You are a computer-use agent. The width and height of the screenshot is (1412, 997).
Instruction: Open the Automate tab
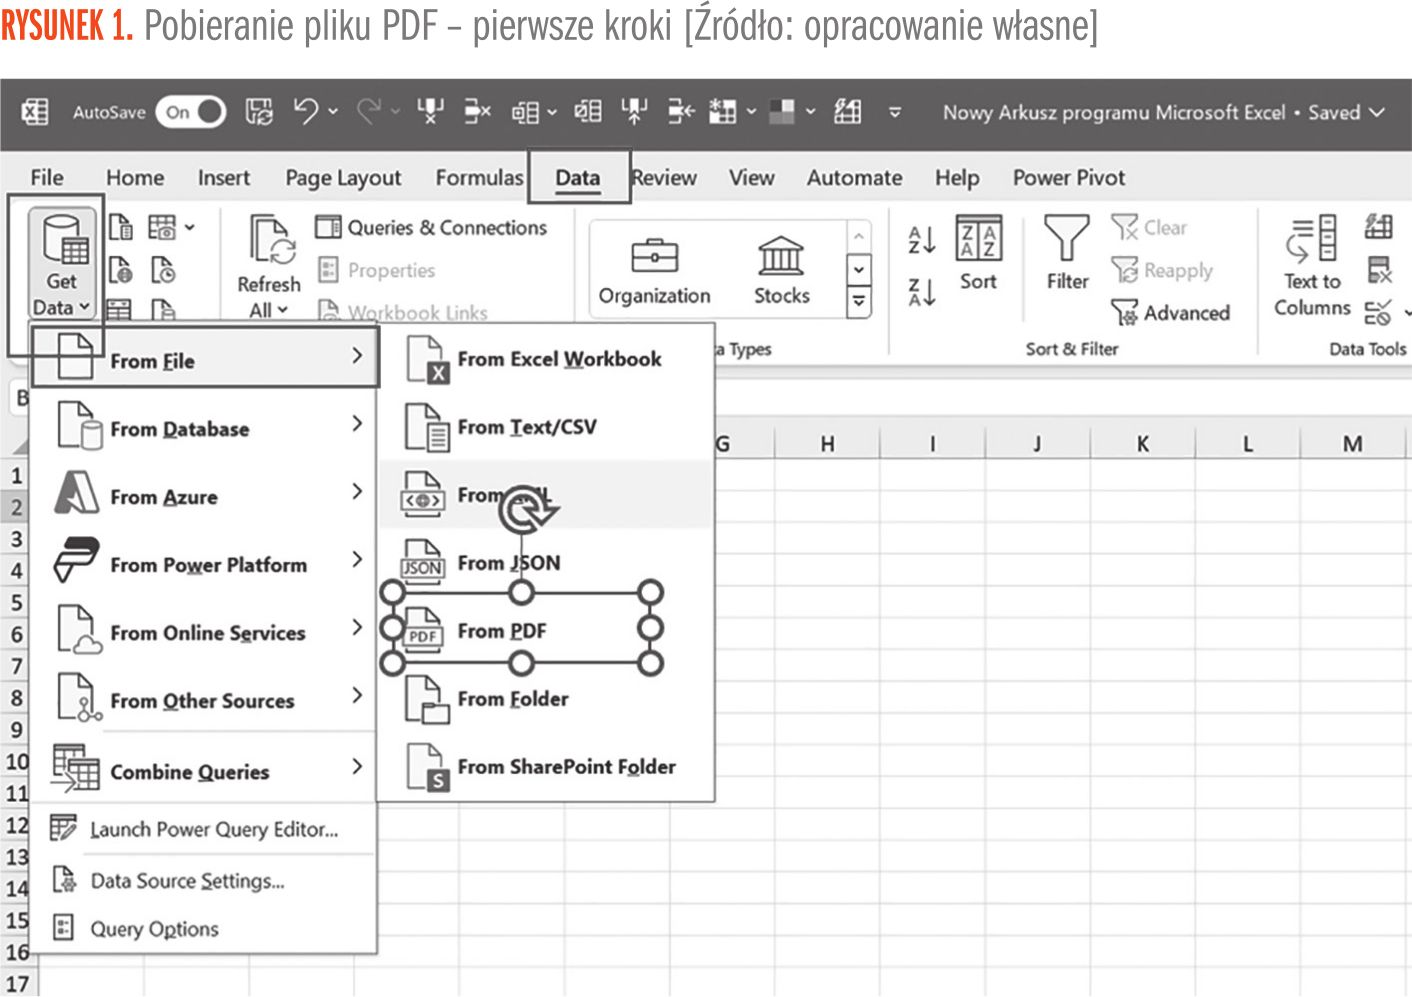(x=855, y=177)
